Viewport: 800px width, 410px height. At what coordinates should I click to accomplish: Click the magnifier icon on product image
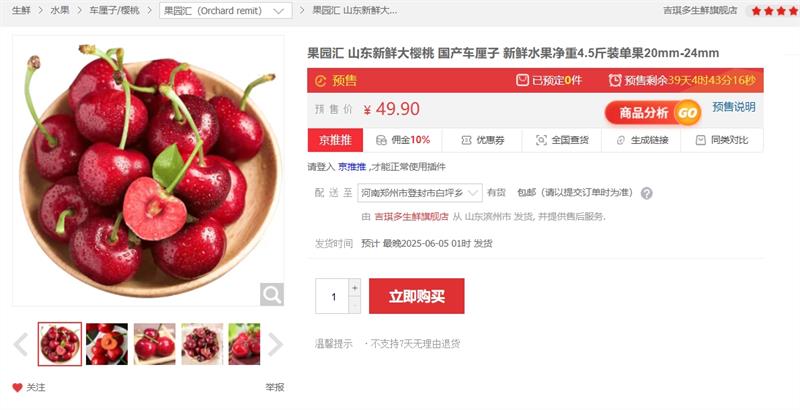point(271,294)
